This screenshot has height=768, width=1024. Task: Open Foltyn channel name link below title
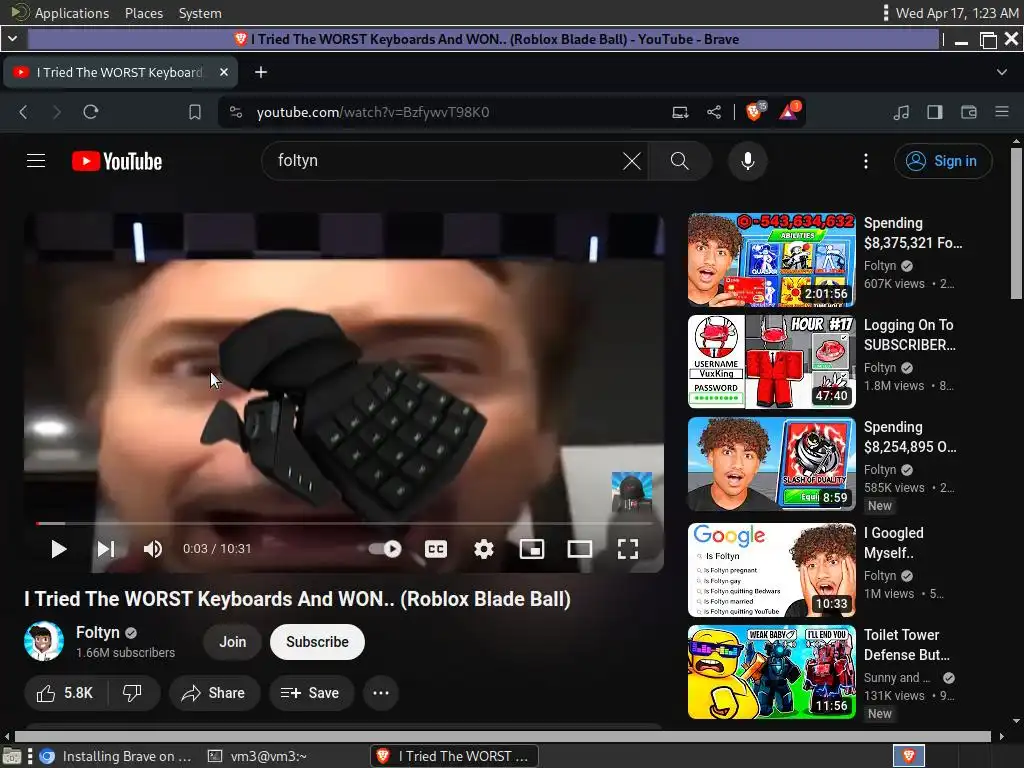pyautogui.click(x=98, y=632)
